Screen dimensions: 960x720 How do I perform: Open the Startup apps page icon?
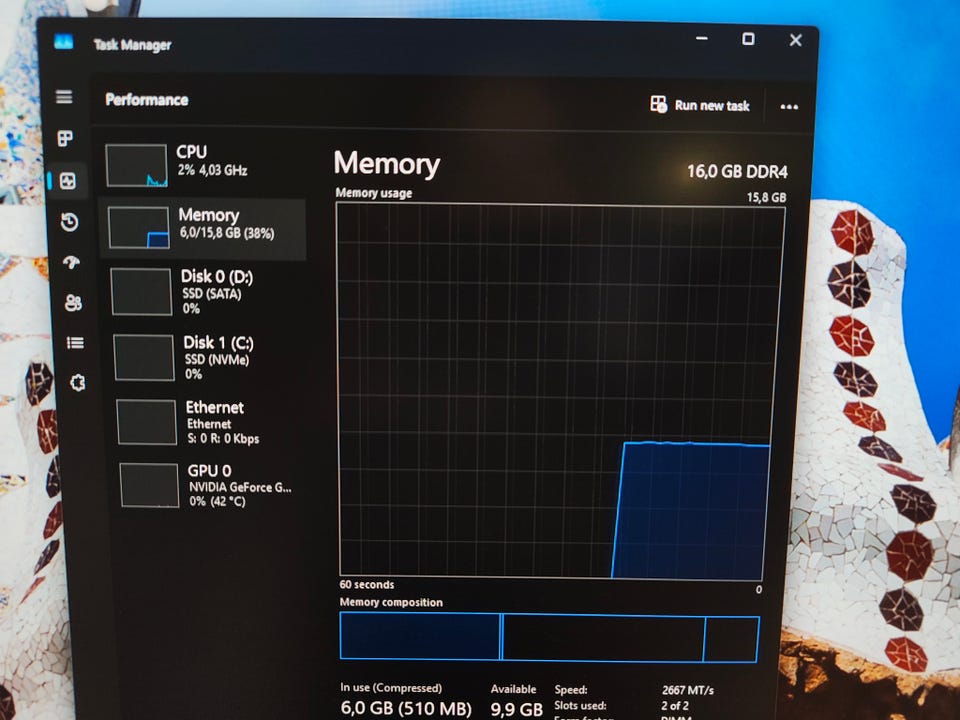72,262
